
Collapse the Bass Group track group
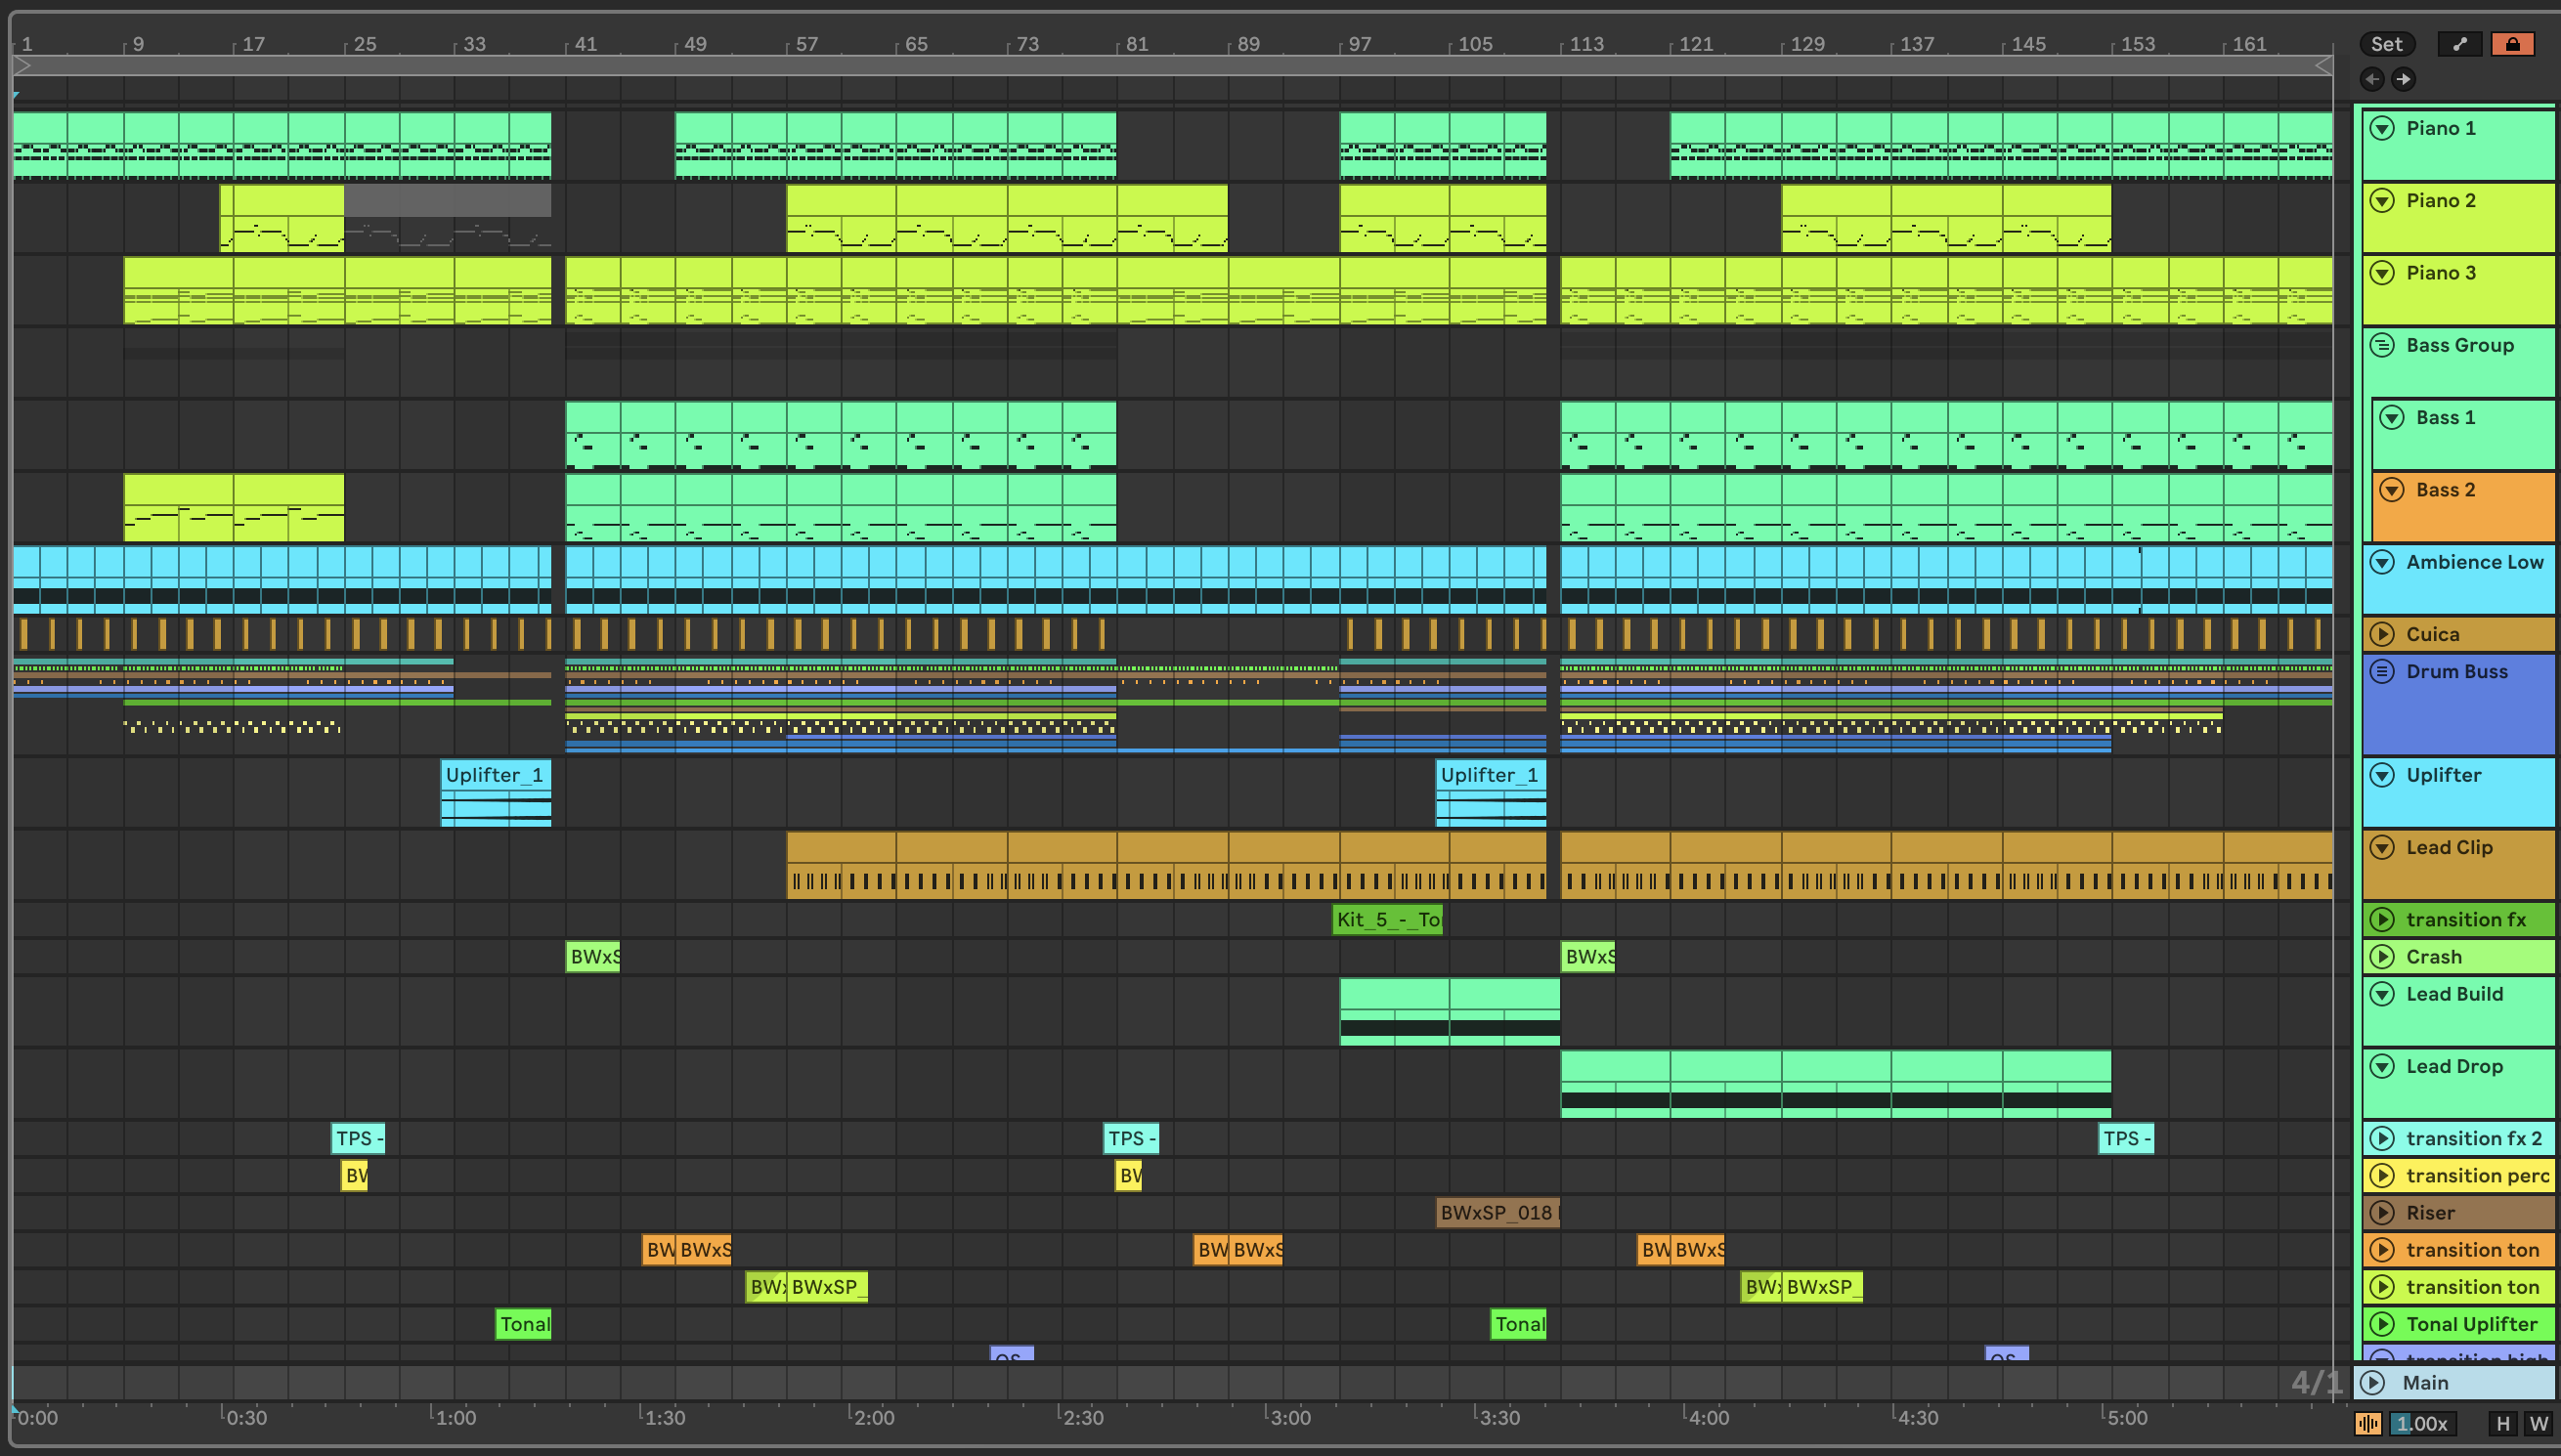(x=2383, y=345)
